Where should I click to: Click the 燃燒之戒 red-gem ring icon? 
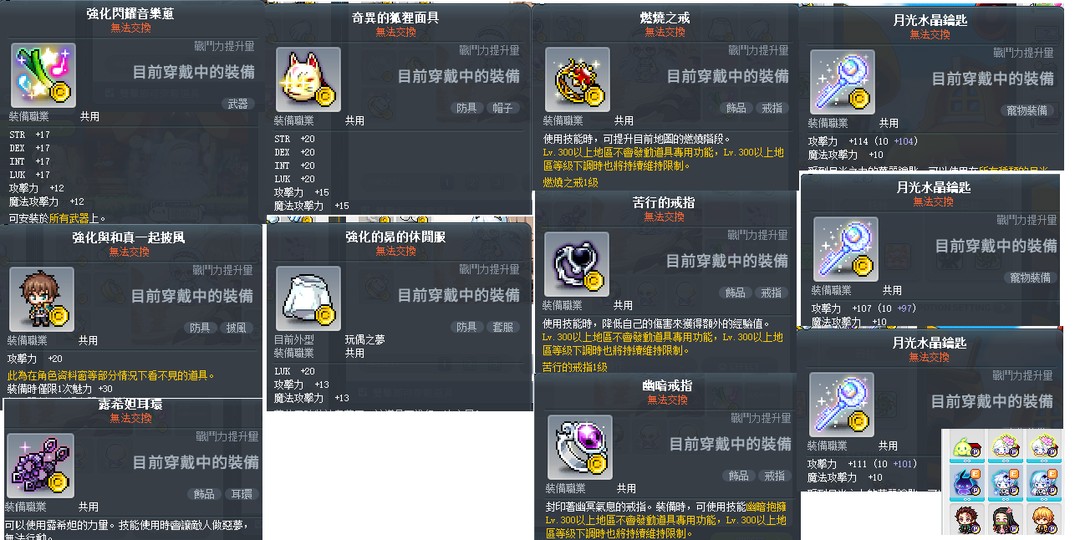(x=577, y=79)
